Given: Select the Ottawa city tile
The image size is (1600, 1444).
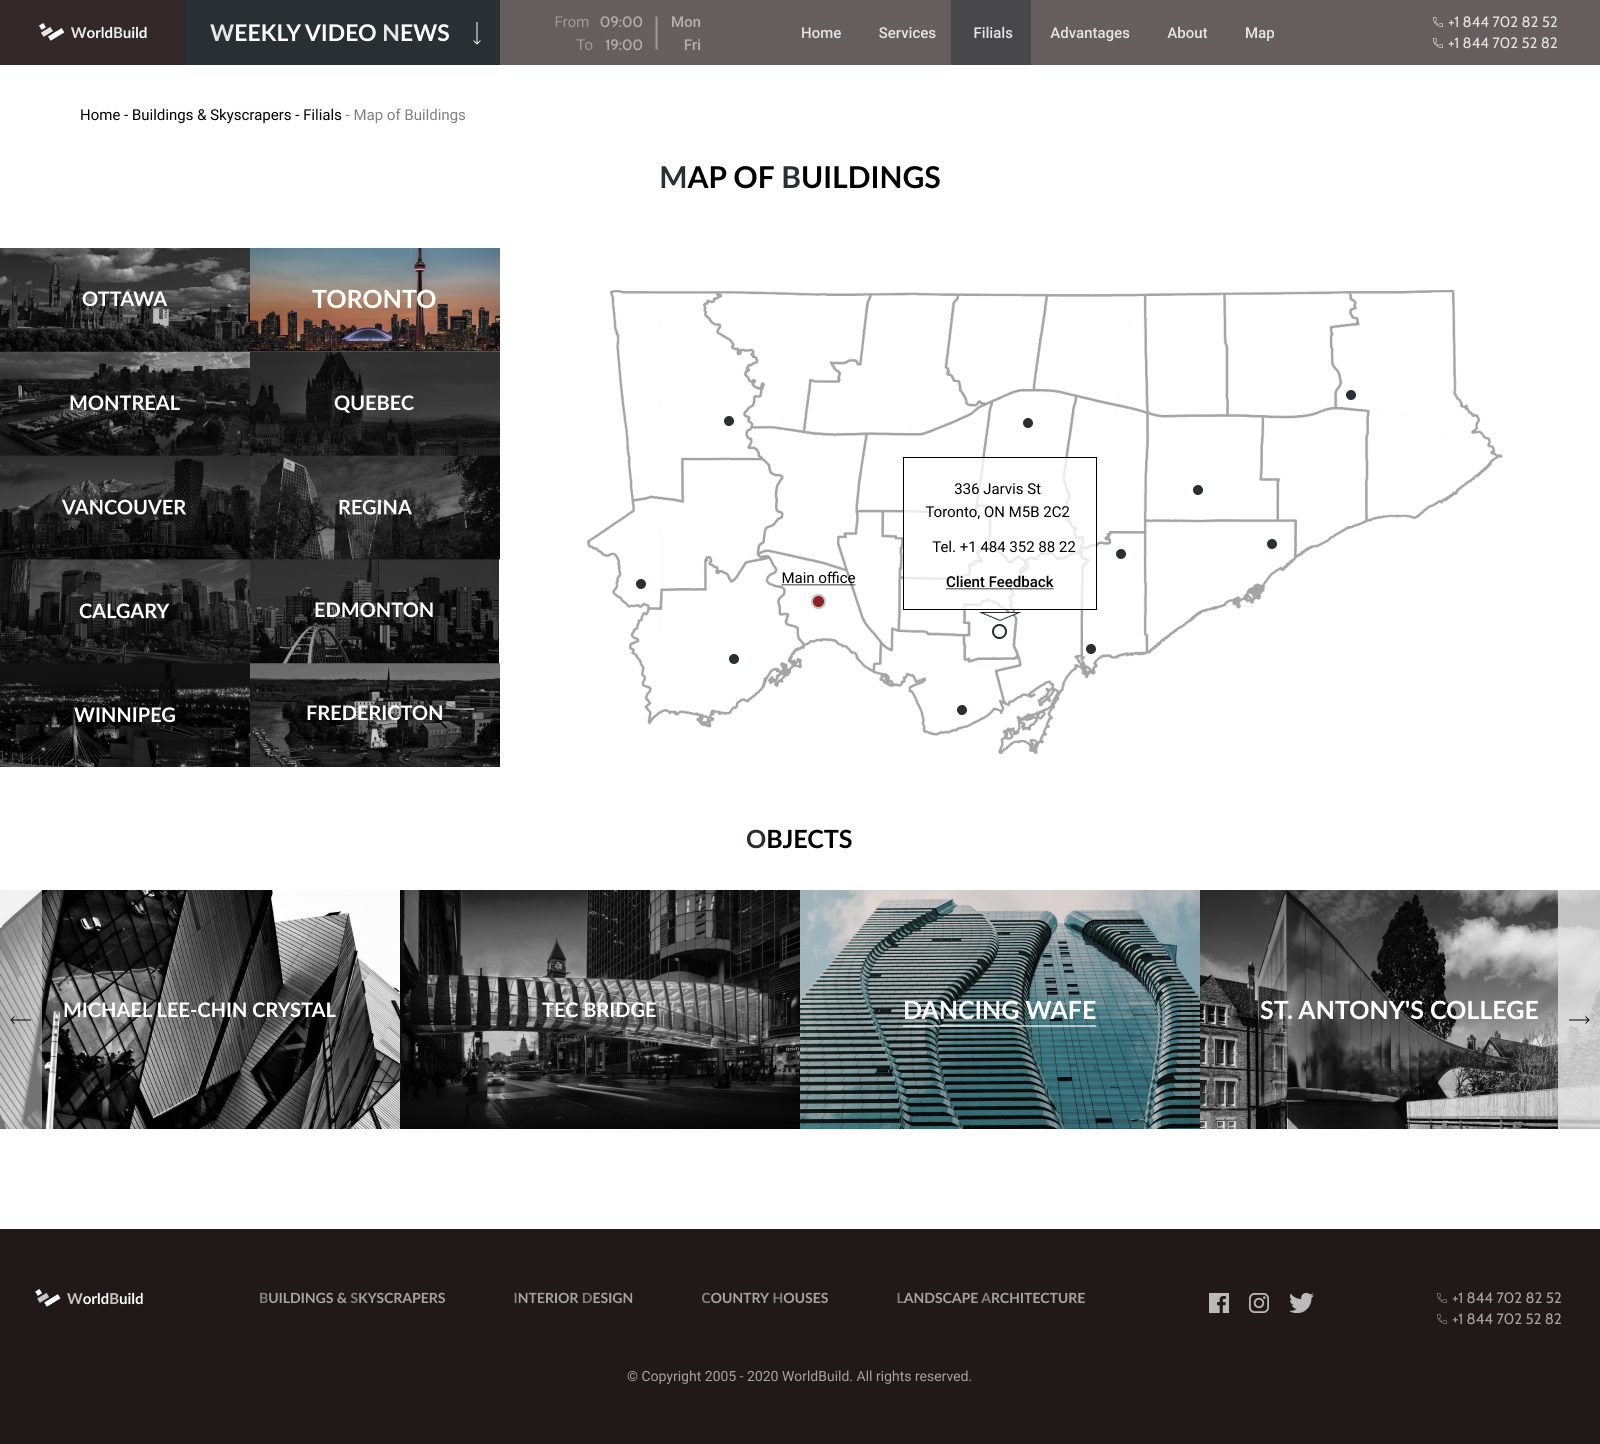Looking at the screenshot, I should coord(125,299).
